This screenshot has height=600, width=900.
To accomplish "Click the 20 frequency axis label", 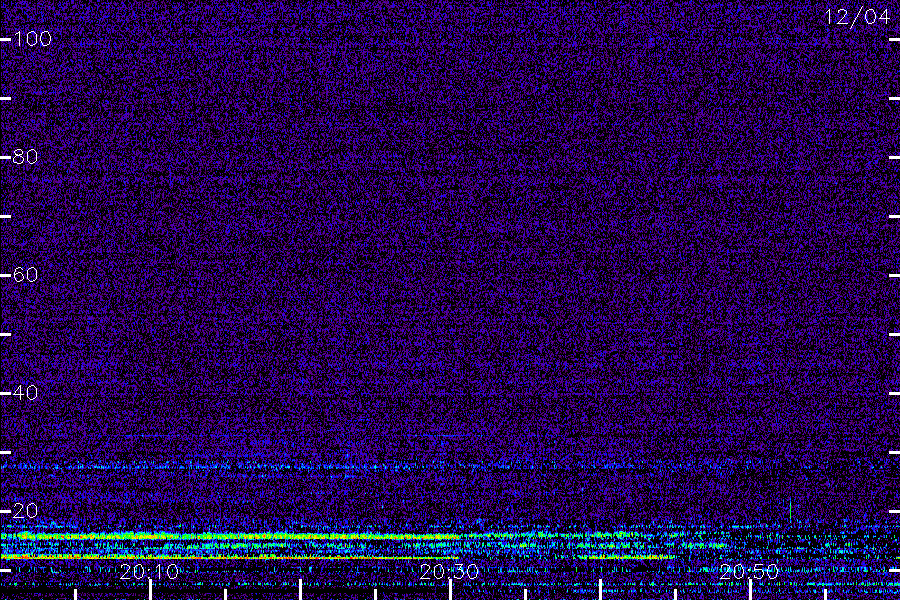I will [x=25, y=510].
